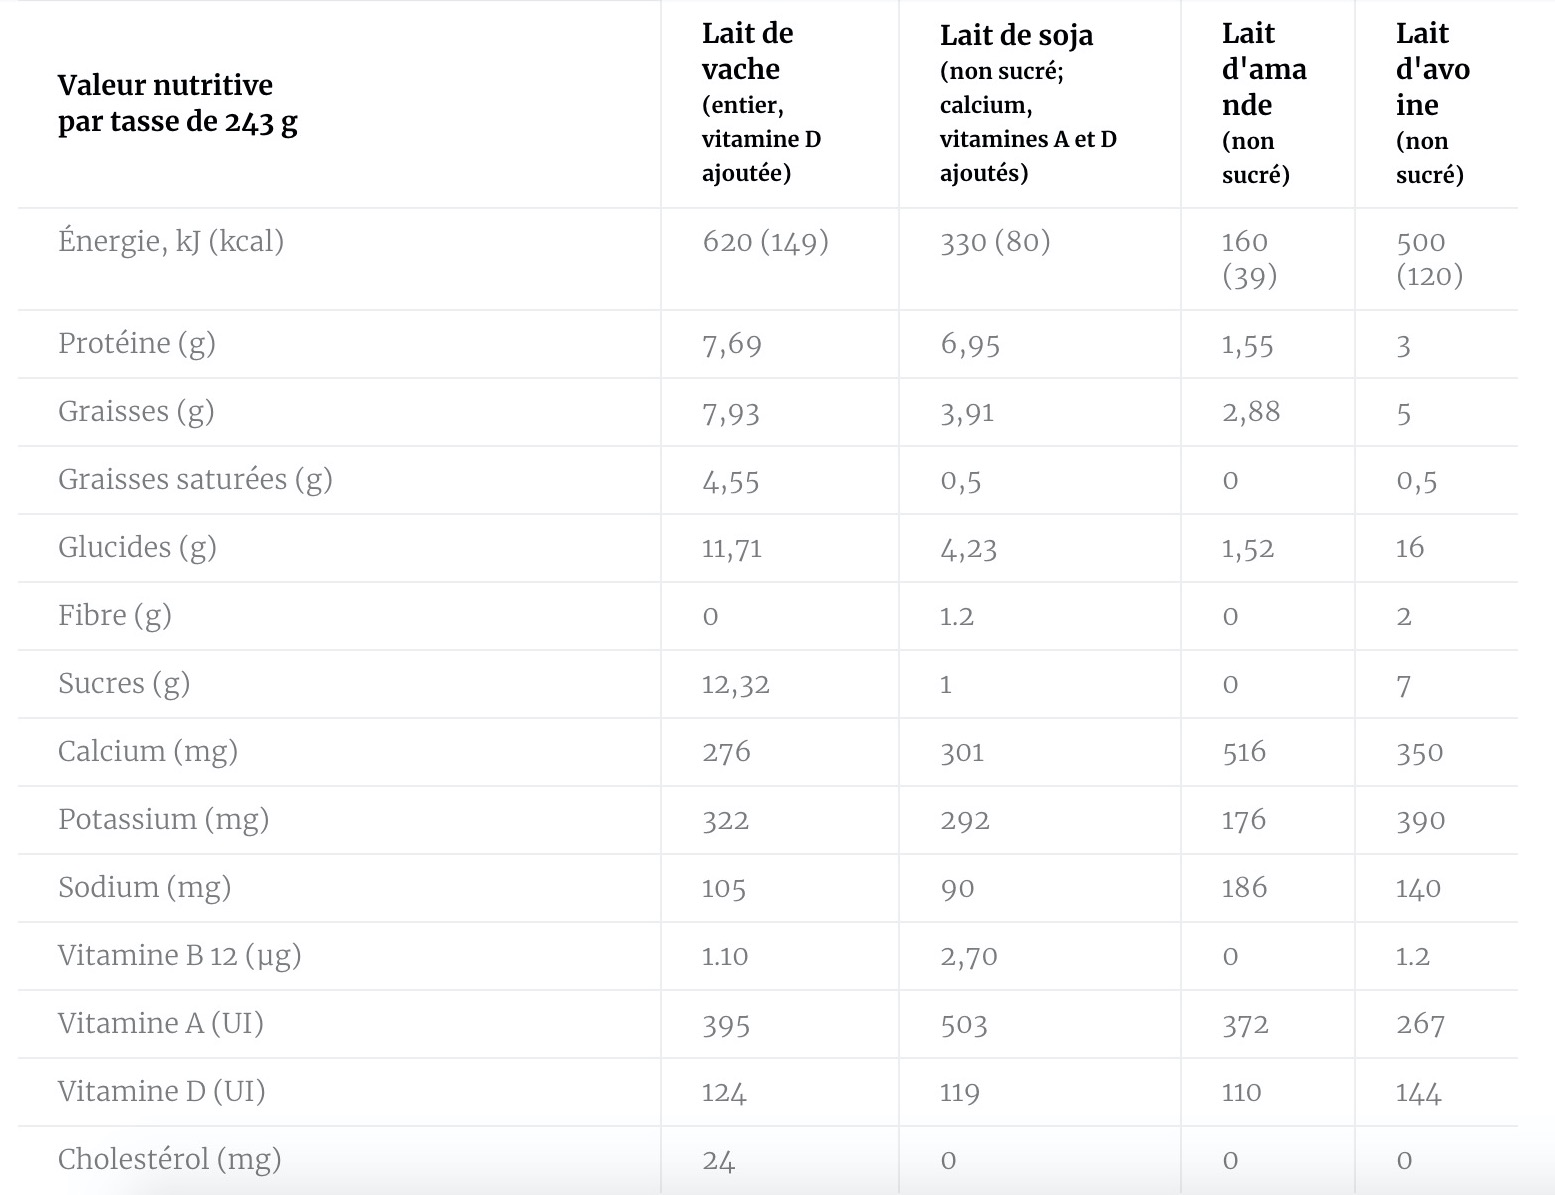Select the "Lait d'avoine" column header
Image resolution: width=1555 pixels, height=1195 pixels.
click(x=1432, y=69)
